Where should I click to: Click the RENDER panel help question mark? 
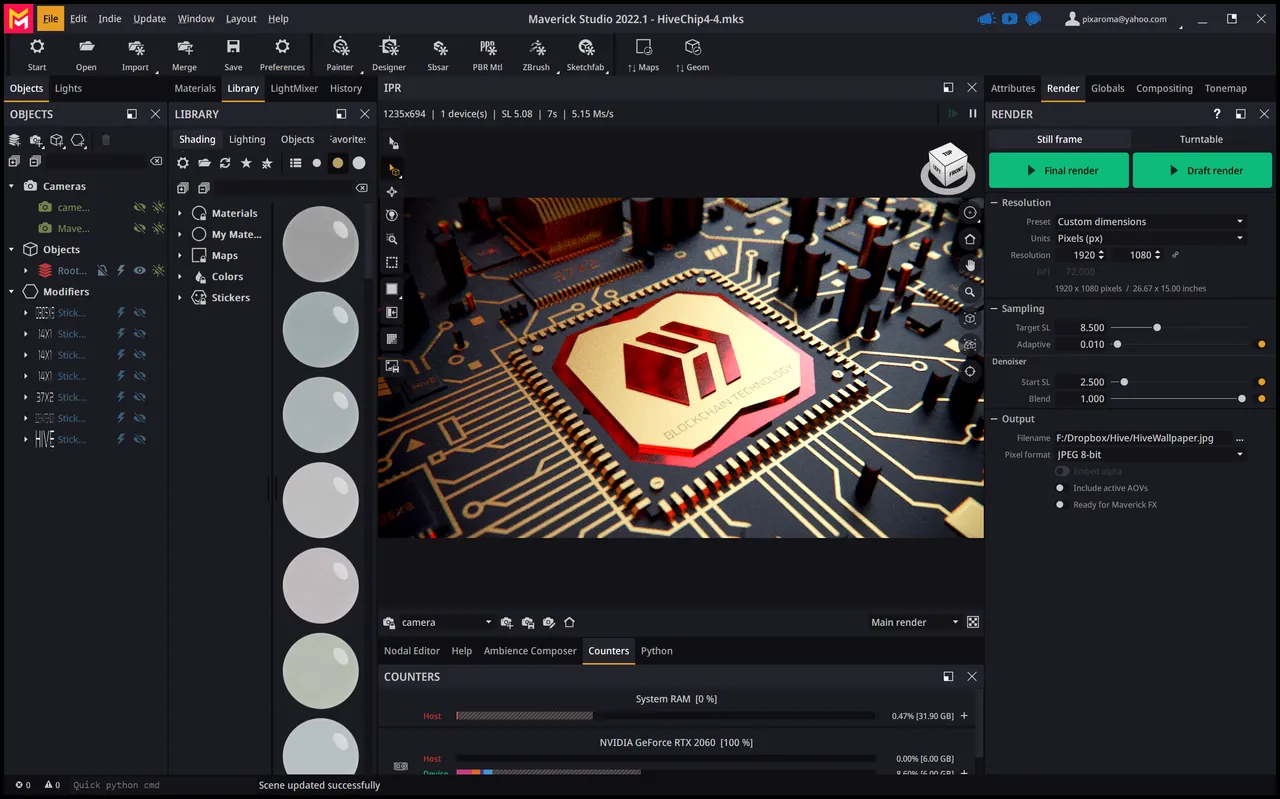pyautogui.click(x=1216, y=114)
